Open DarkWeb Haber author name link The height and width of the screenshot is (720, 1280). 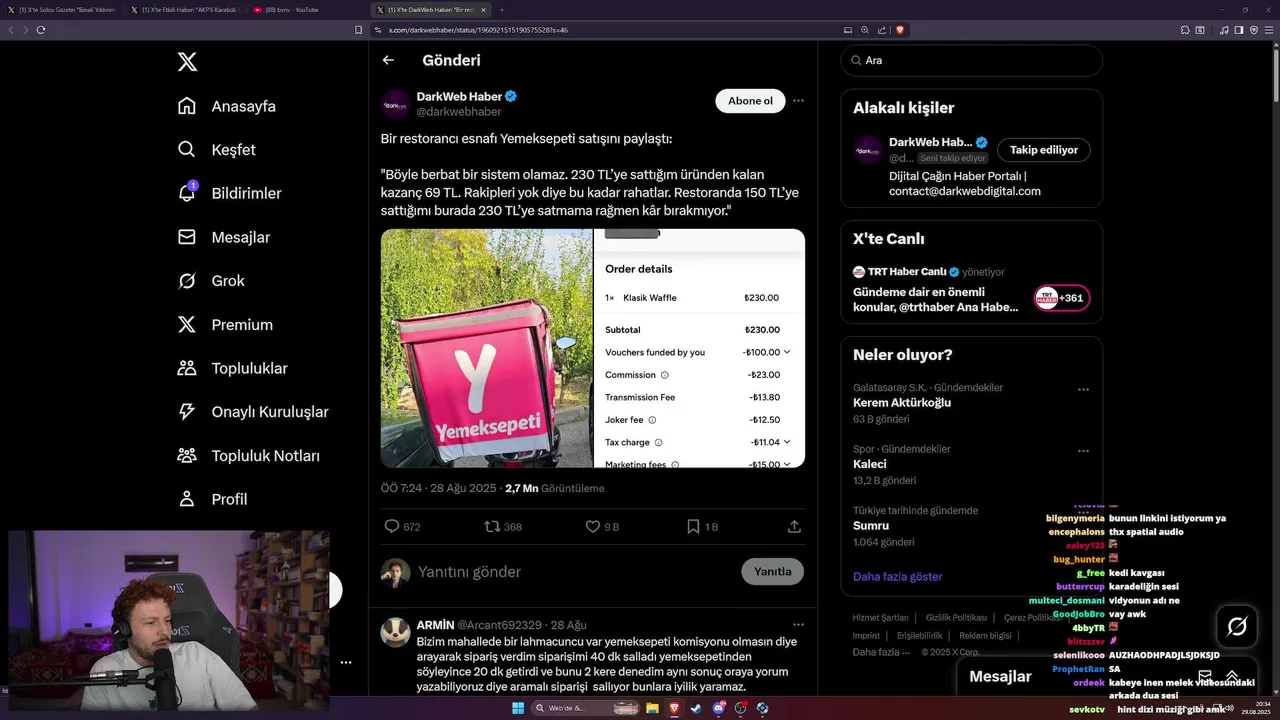[x=459, y=97]
